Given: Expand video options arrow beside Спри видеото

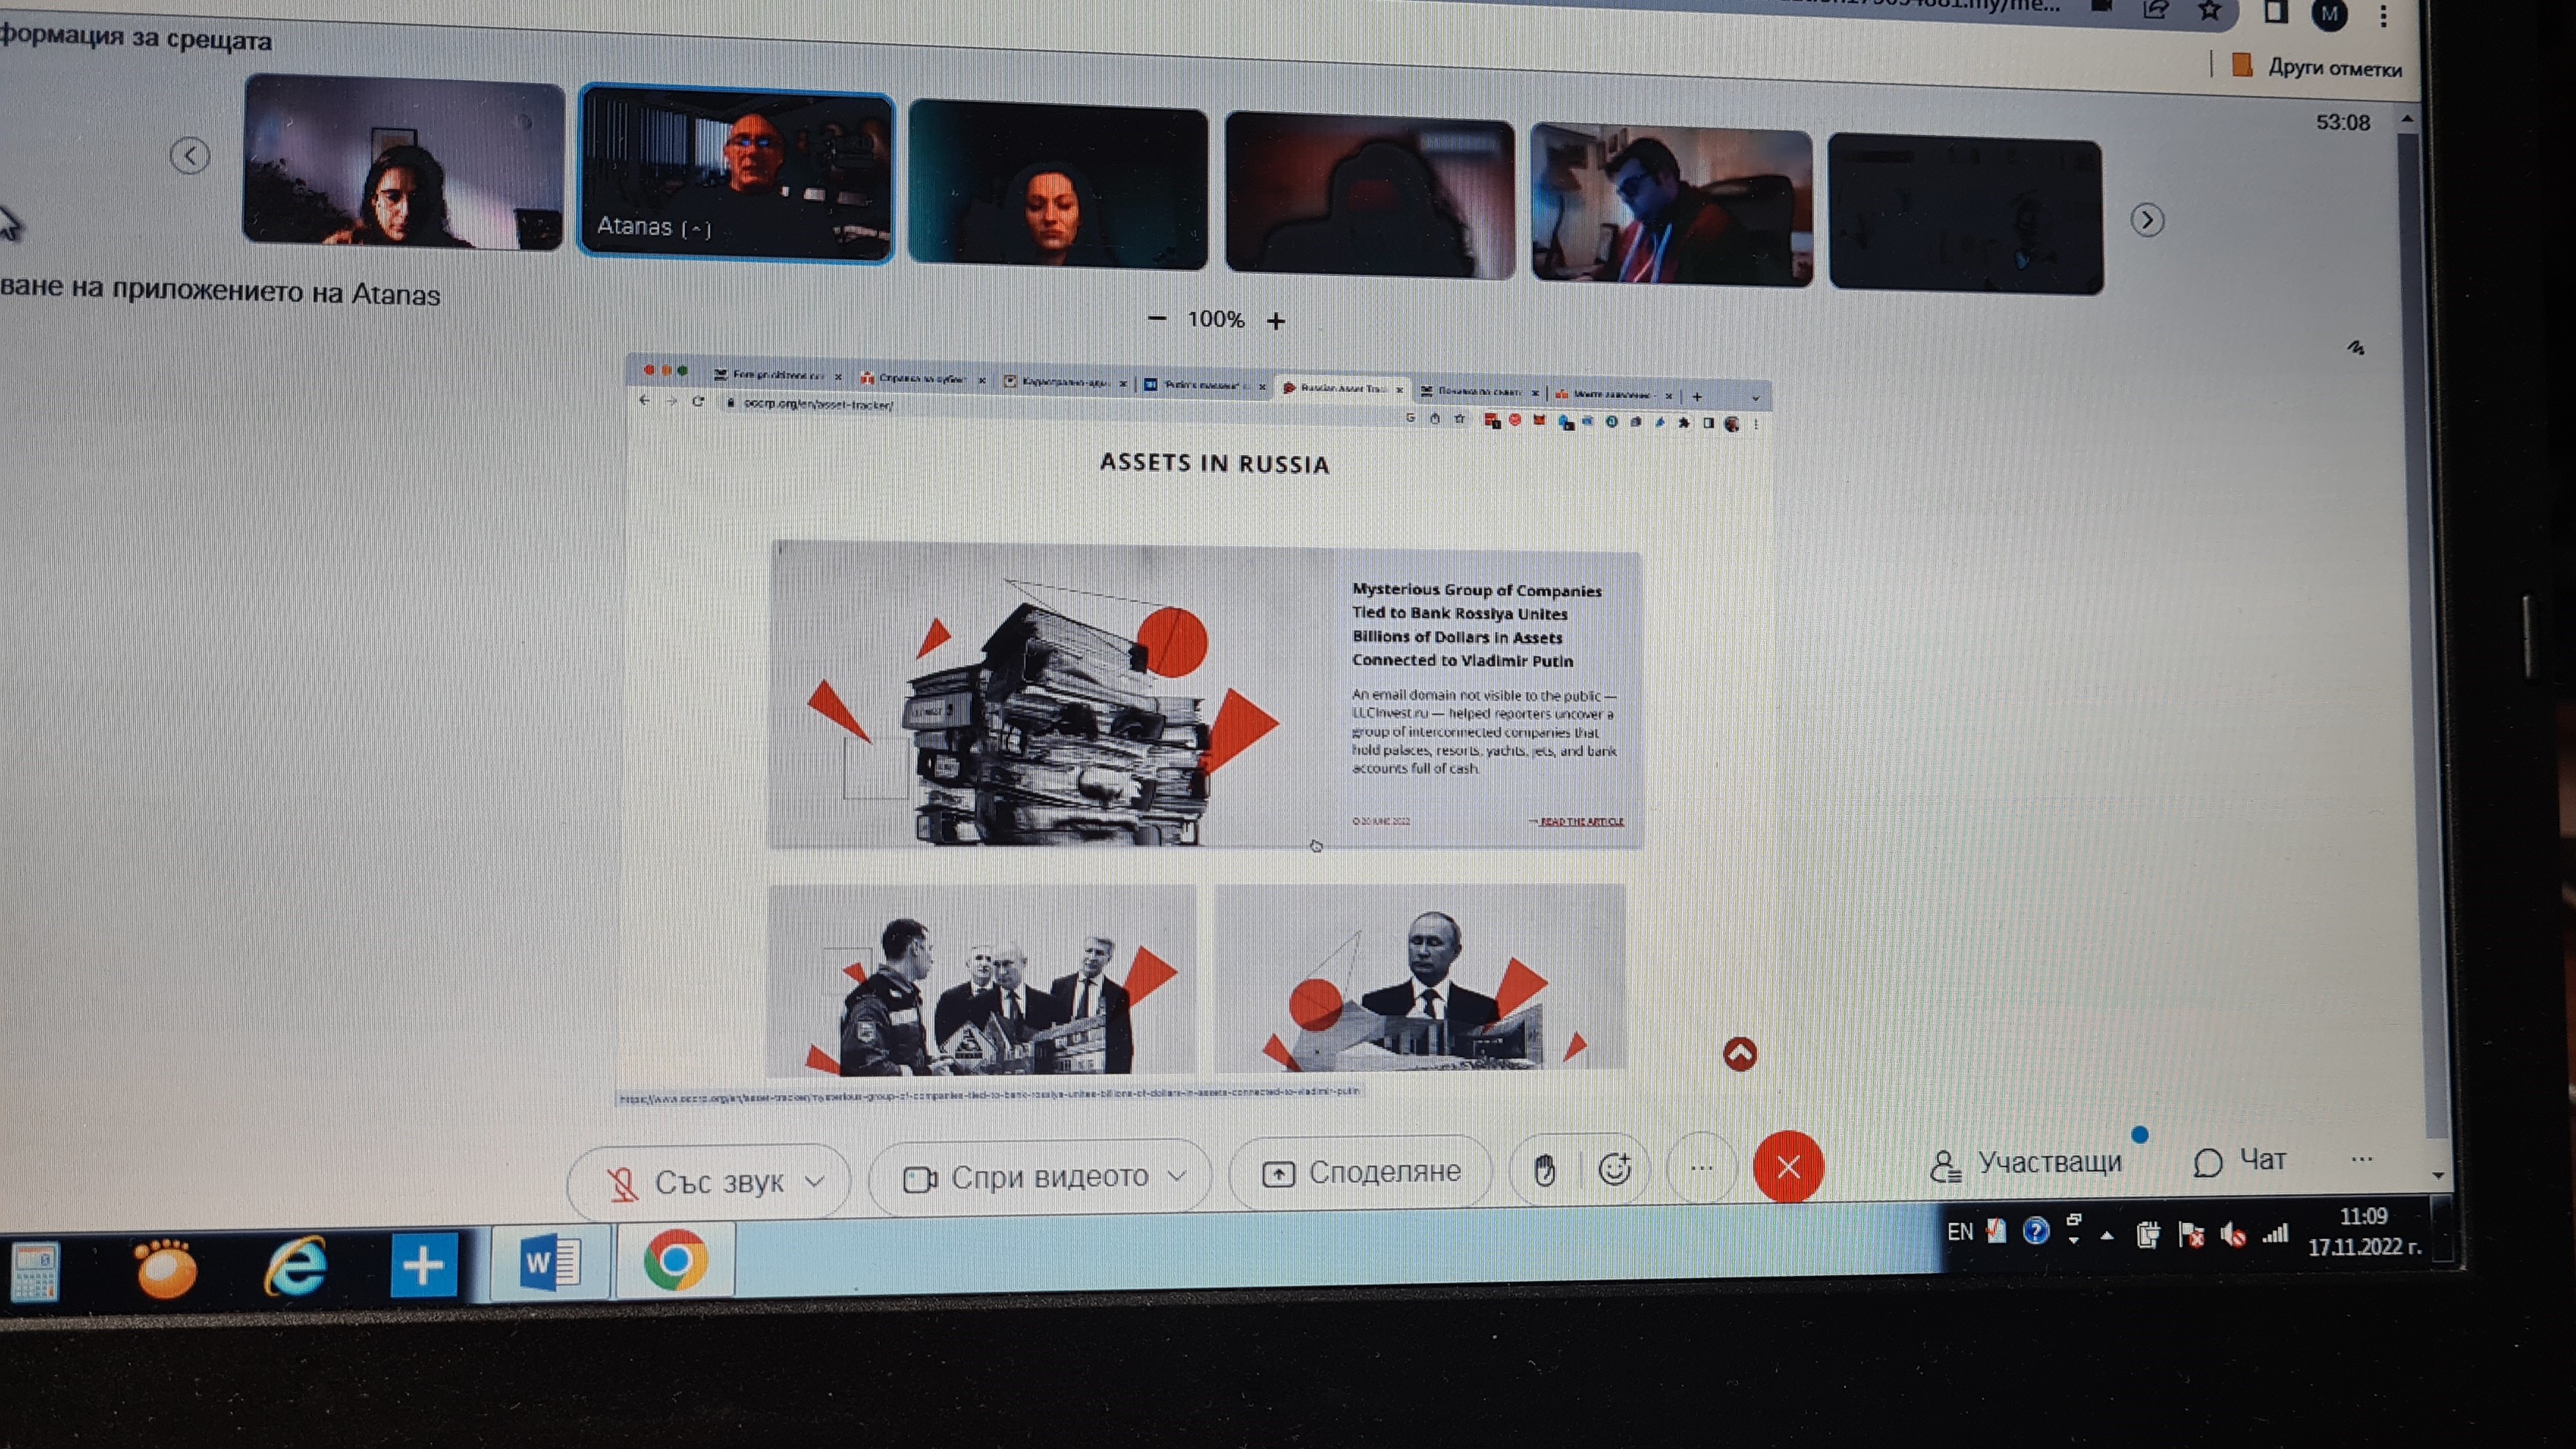Looking at the screenshot, I should point(1177,1175).
